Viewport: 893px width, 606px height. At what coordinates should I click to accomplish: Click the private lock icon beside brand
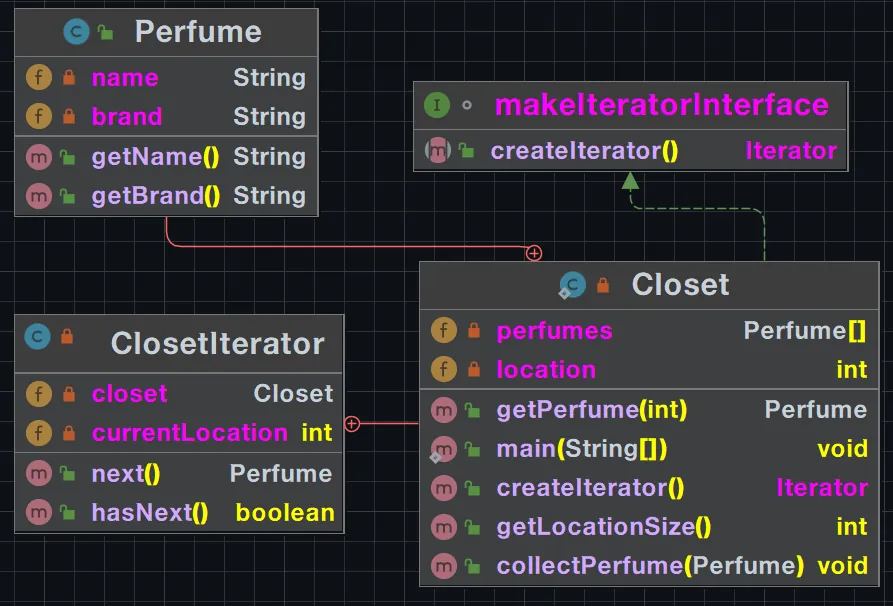(69, 117)
